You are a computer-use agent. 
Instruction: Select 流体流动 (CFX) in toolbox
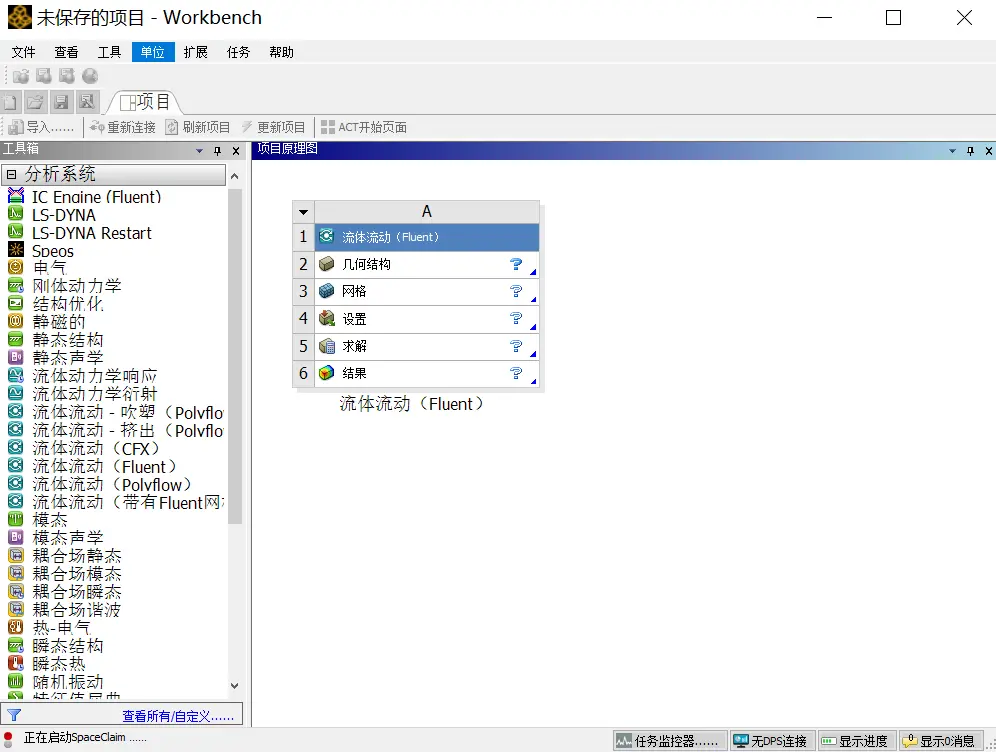click(x=95, y=448)
